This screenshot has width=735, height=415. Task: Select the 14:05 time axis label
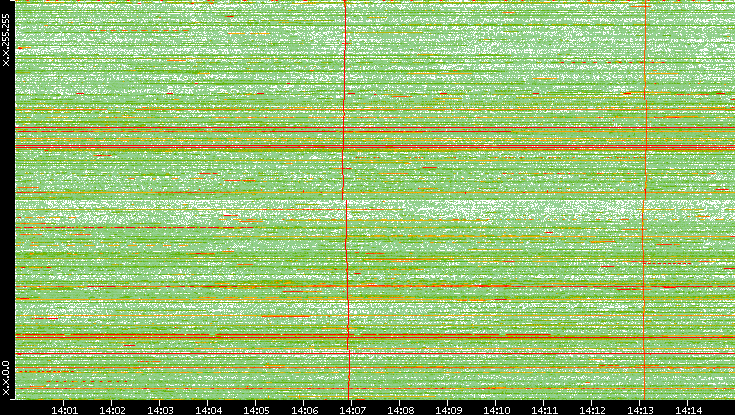[256, 410]
